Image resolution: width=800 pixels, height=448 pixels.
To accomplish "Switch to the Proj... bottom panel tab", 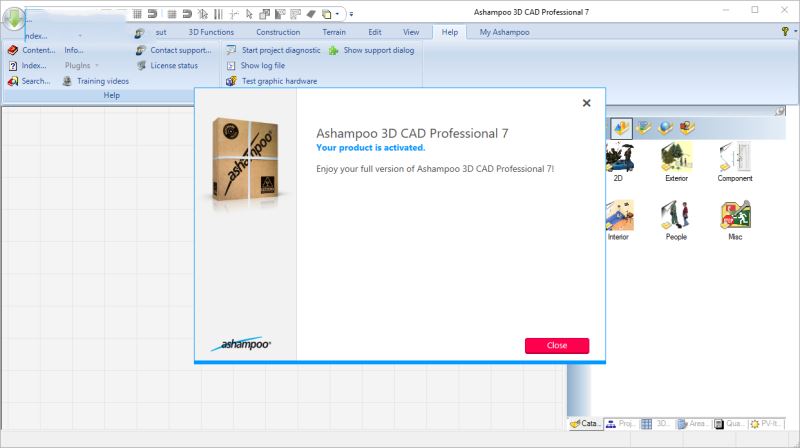I will pyautogui.click(x=621, y=424).
